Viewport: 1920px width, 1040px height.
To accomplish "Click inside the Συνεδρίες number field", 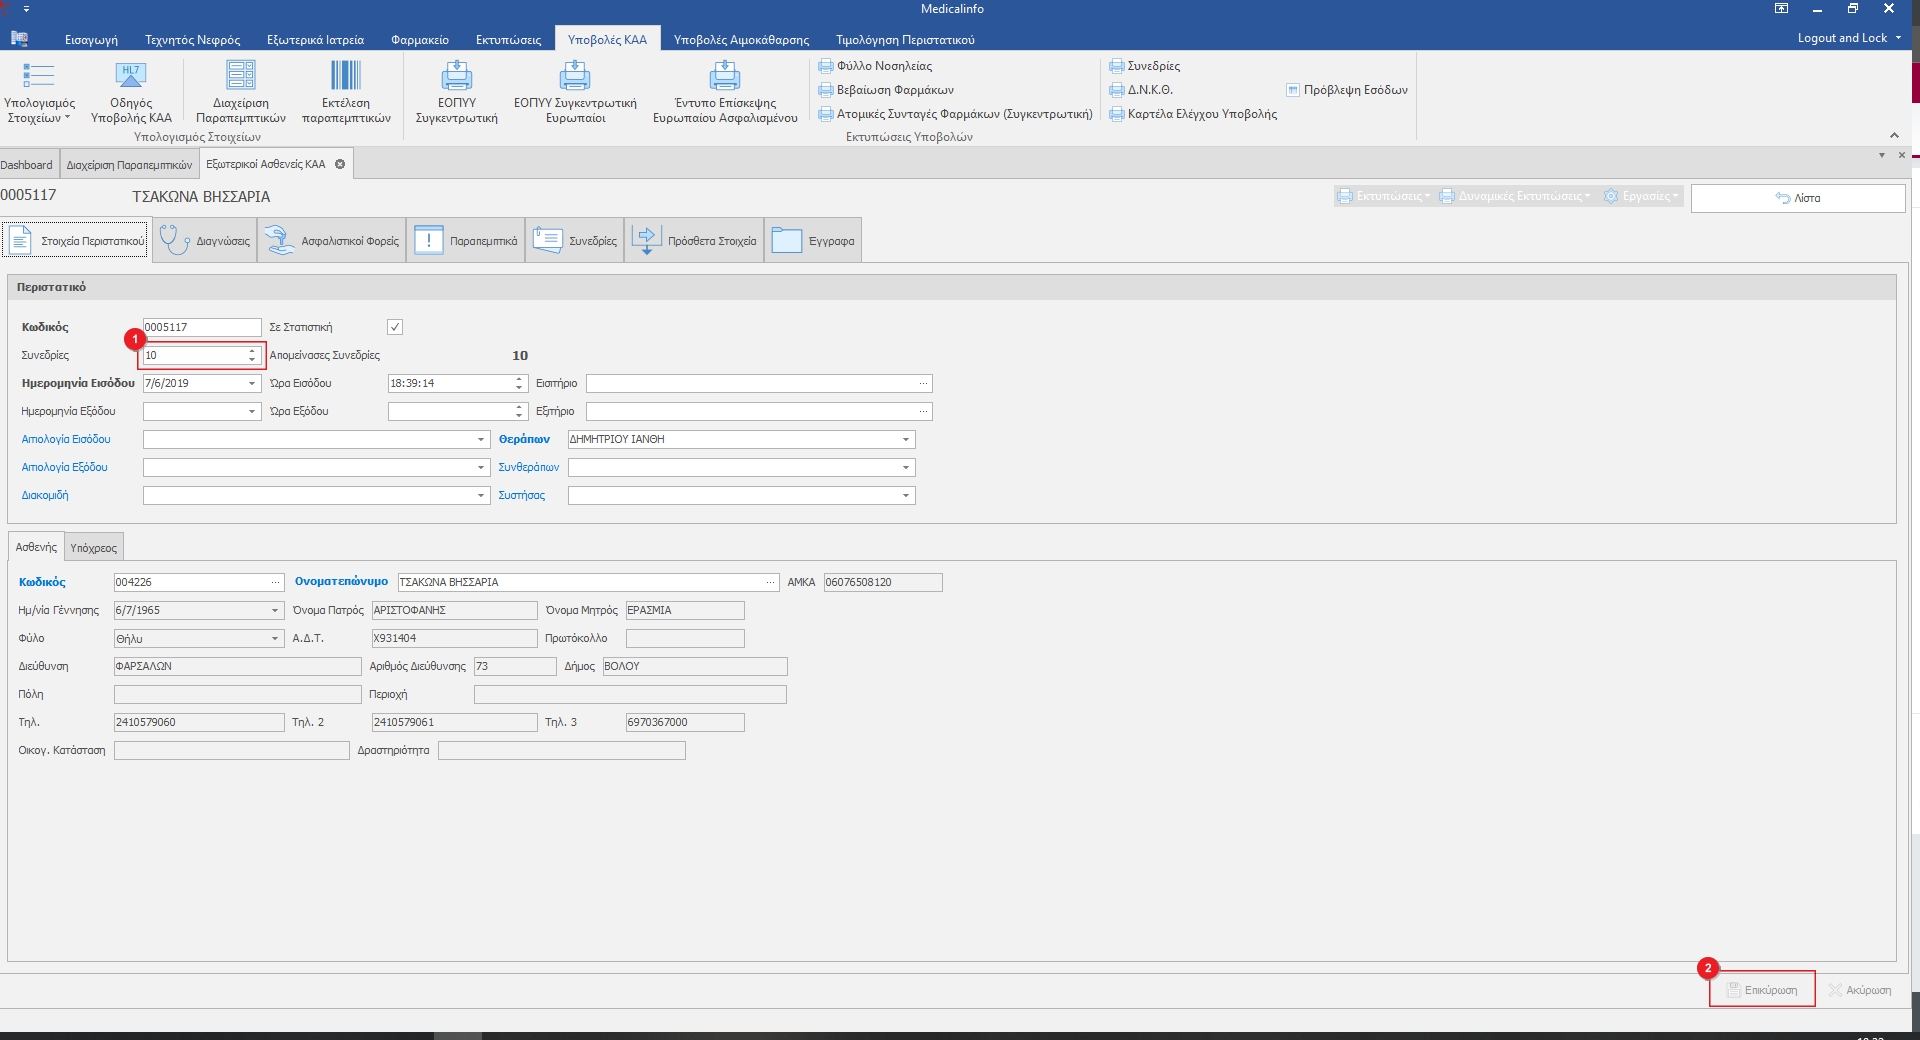I will (193, 356).
